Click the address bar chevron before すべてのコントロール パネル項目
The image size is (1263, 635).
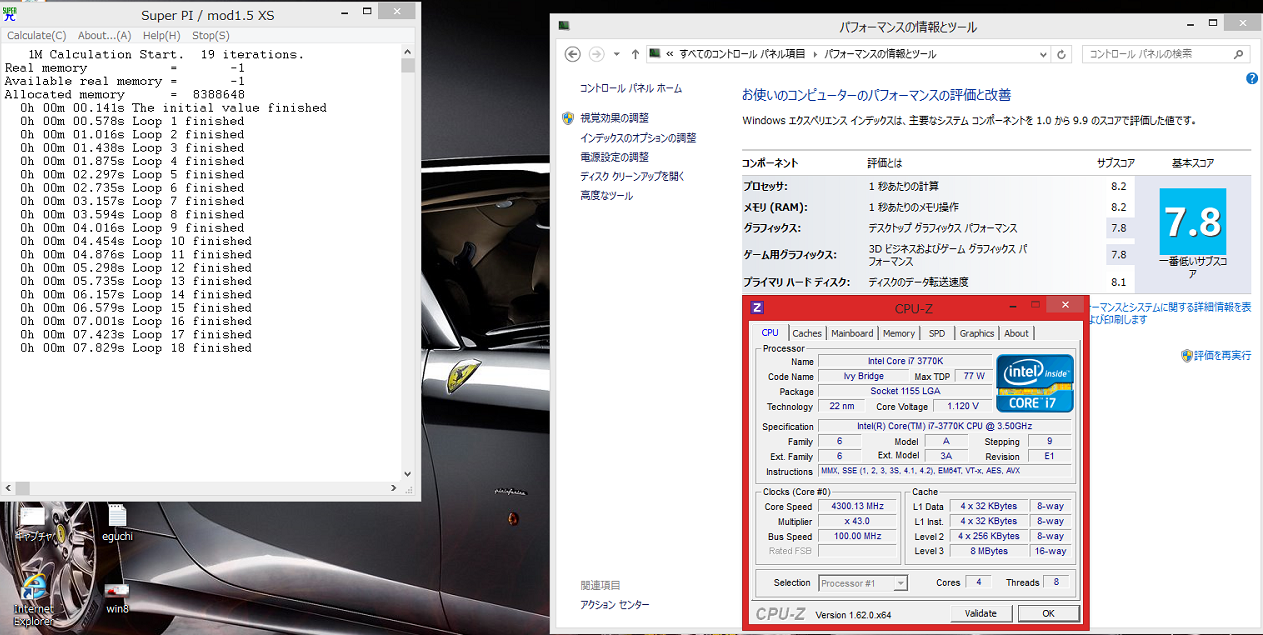671,54
